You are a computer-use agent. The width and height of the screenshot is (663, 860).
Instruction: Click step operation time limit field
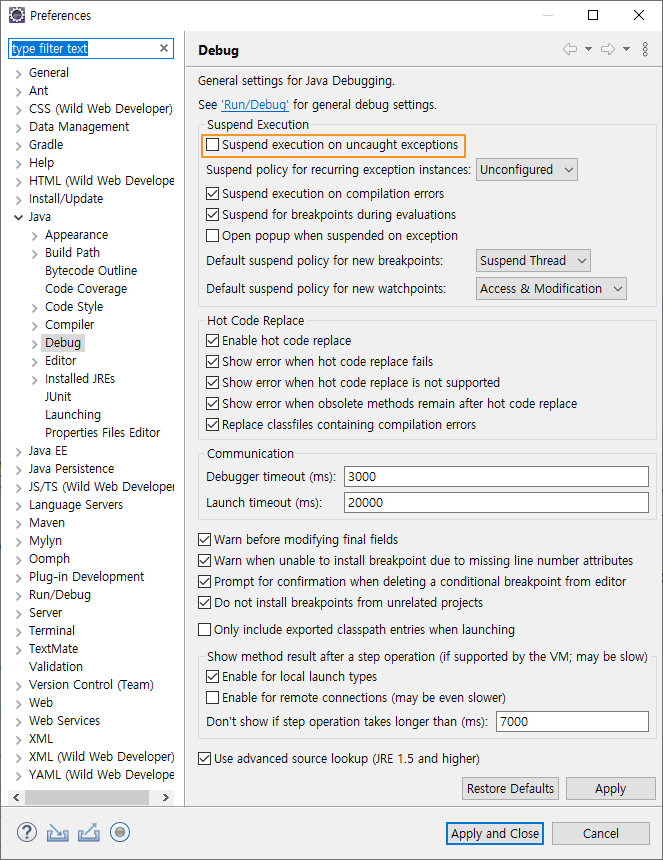pyautogui.click(x=573, y=721)
